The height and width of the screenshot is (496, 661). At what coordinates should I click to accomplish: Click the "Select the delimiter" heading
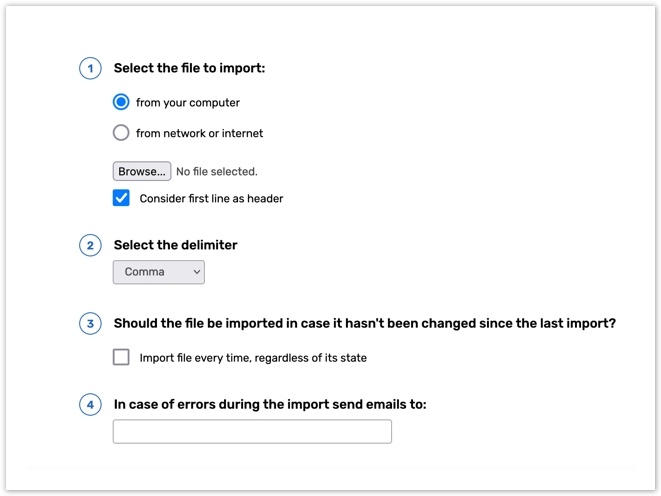(x=176, y=245)
